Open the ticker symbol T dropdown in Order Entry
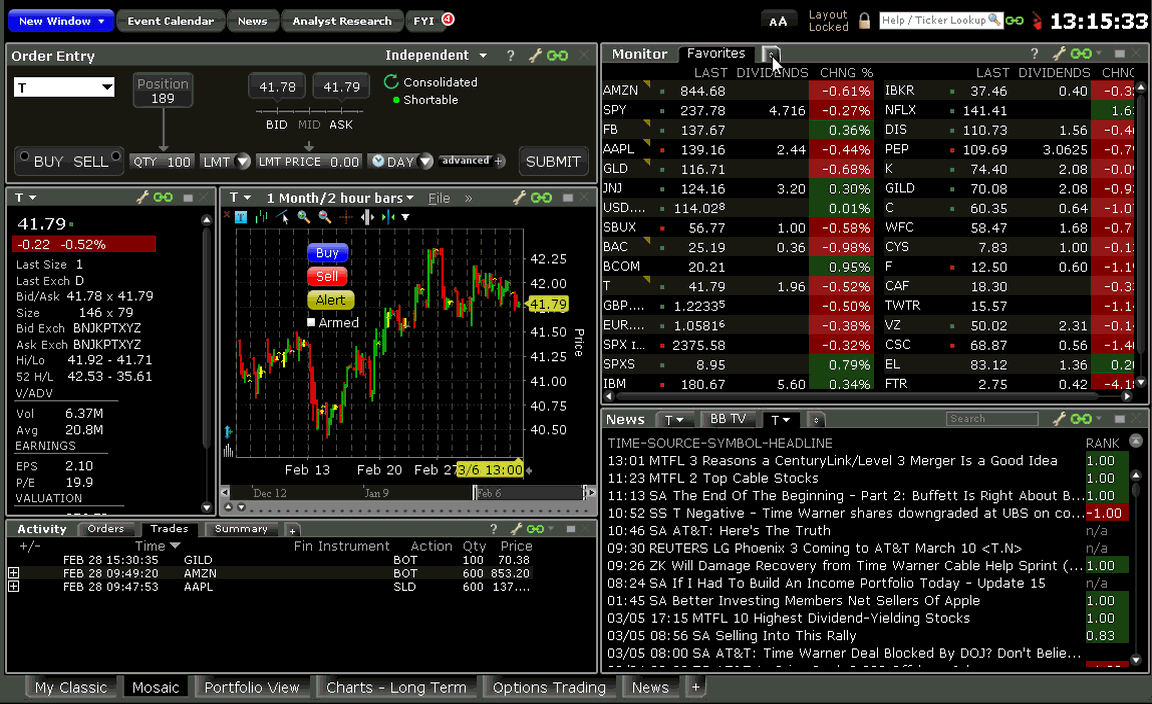 click(107, 88)
